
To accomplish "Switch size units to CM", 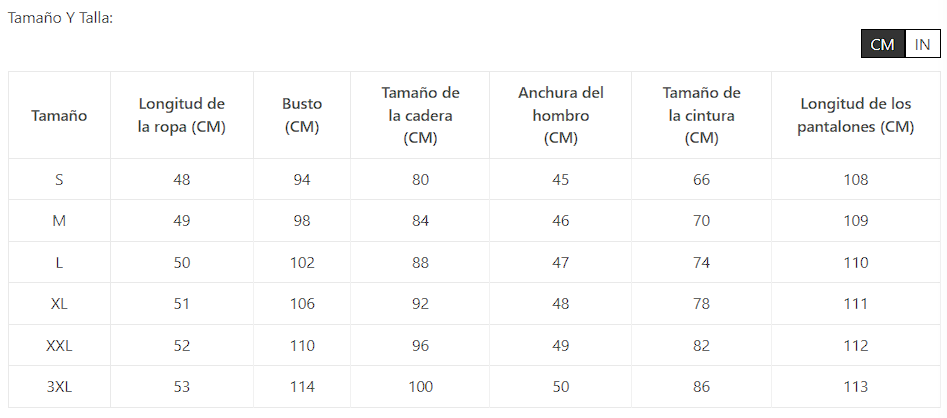I will (x=882, y=44).
